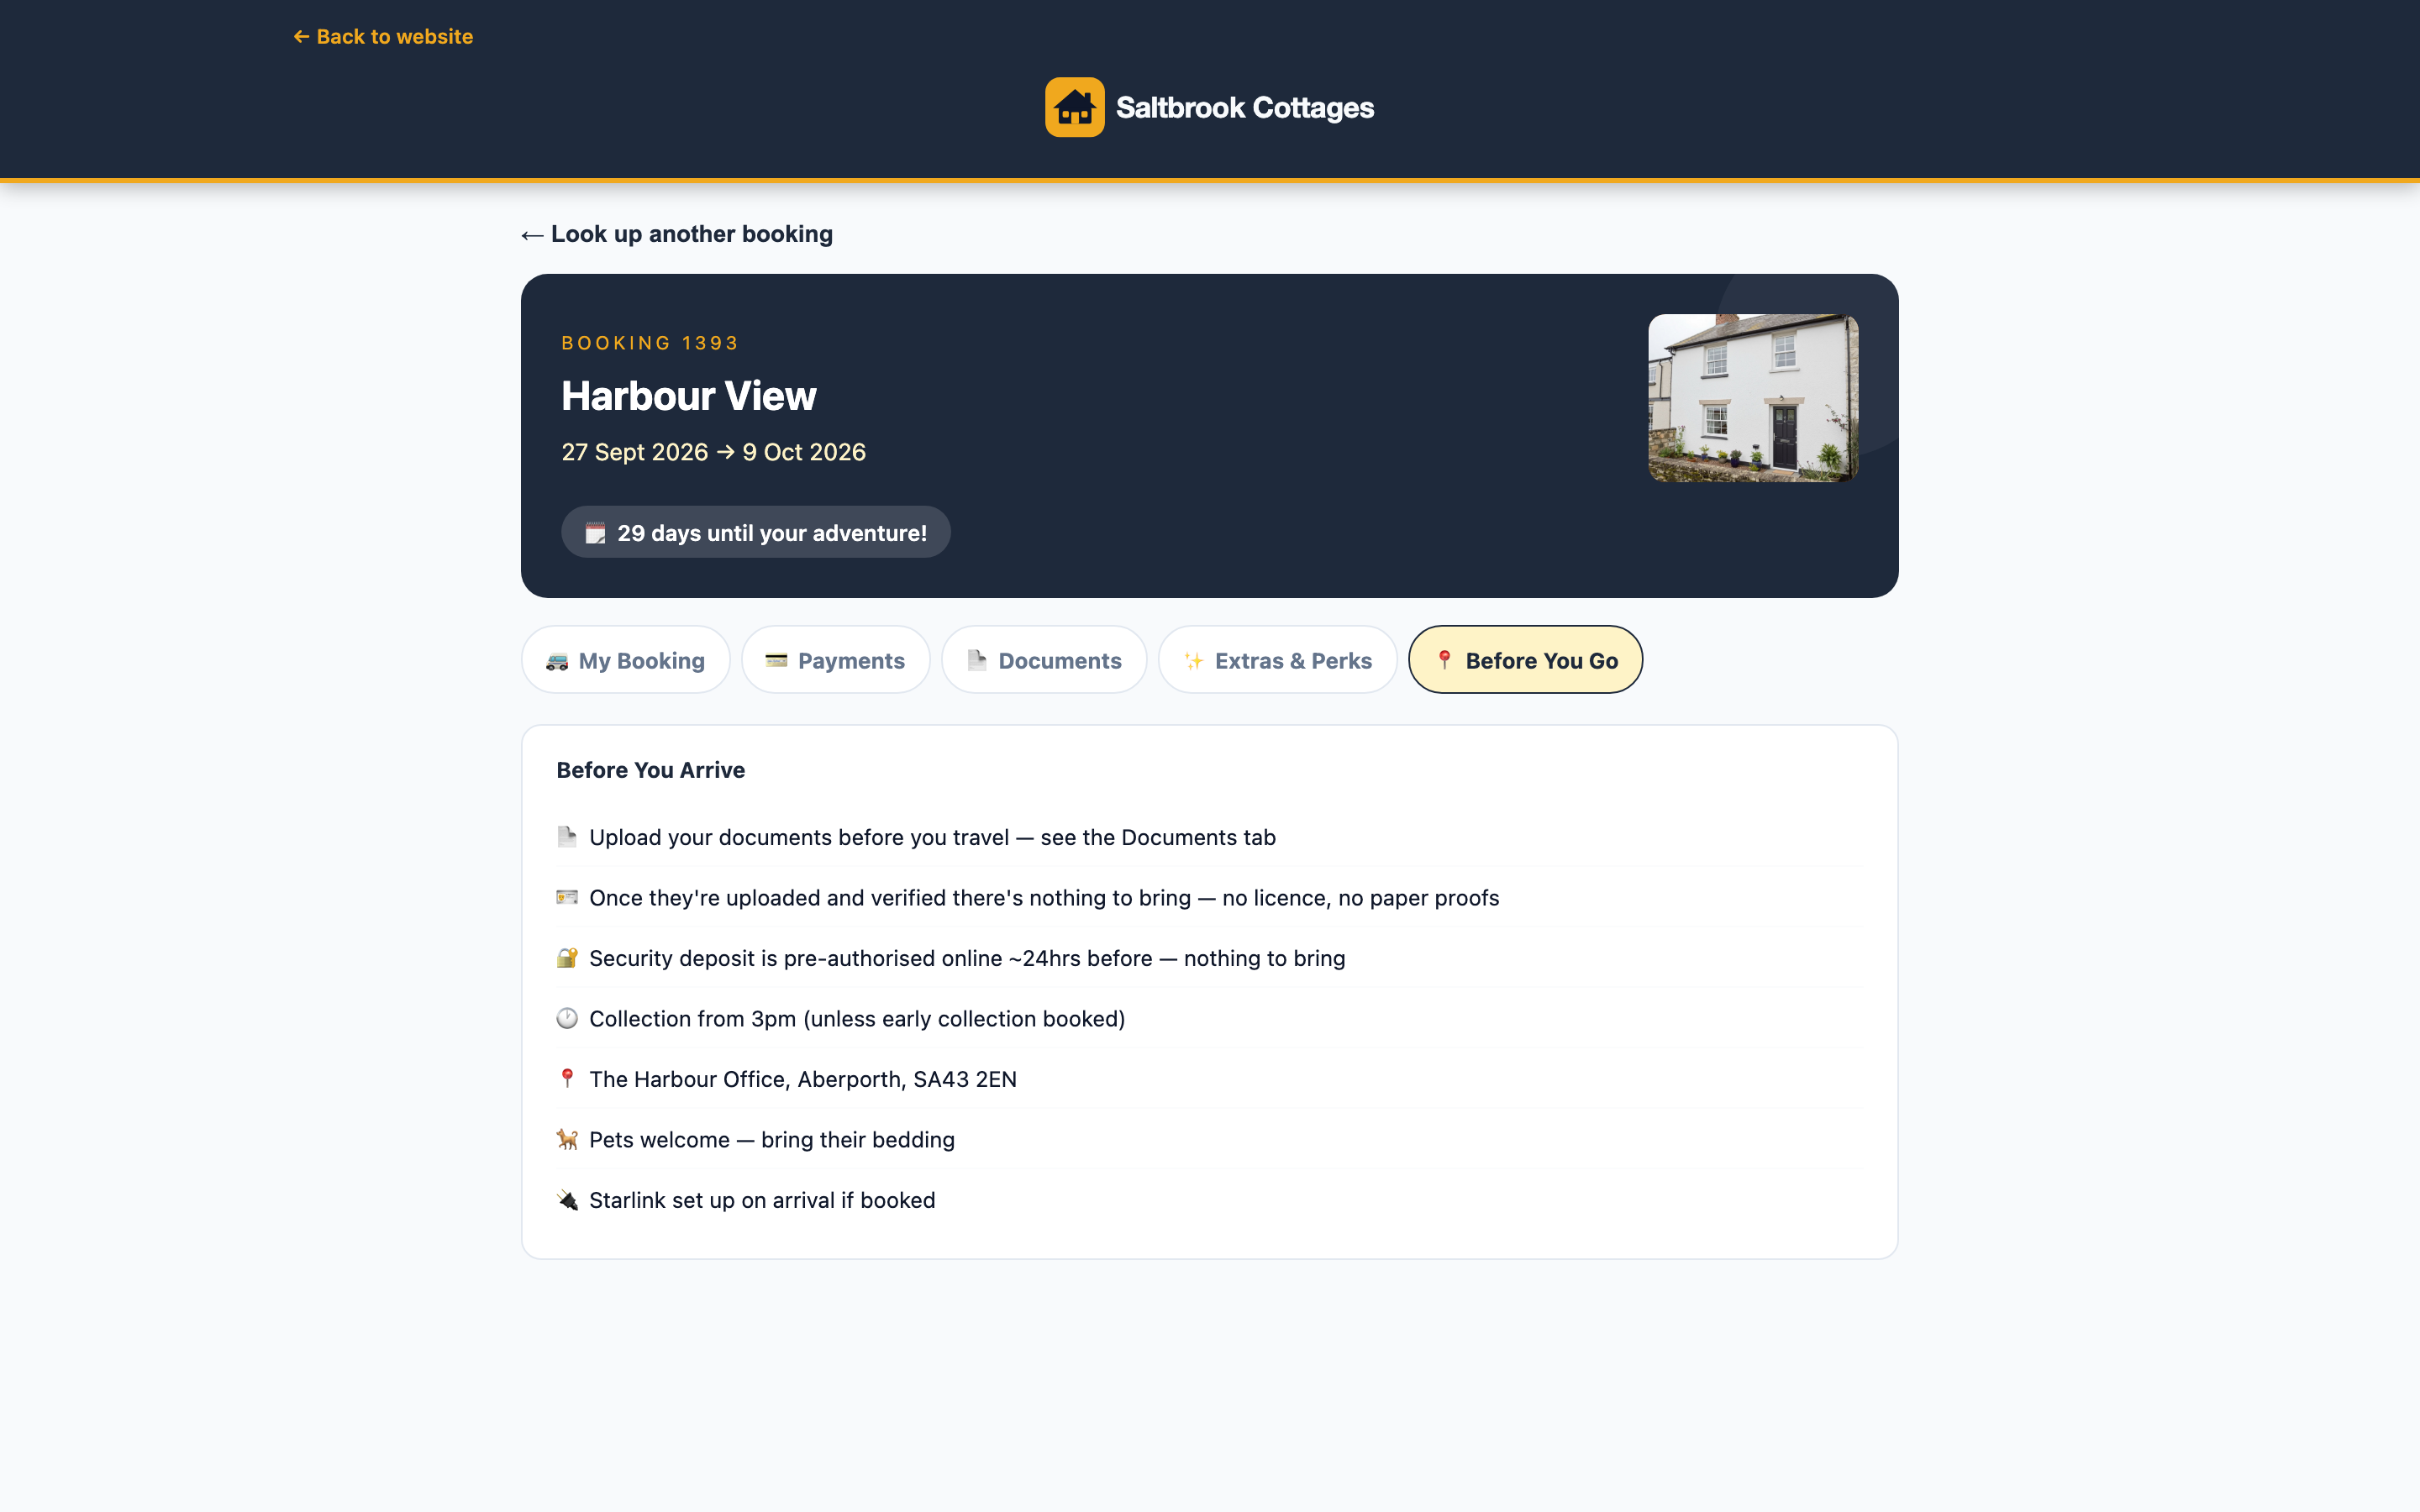This screenshot has height=1512, width=2420.
Task: Click the BOOKING 1393 reference text
Action: pos(650,343)
